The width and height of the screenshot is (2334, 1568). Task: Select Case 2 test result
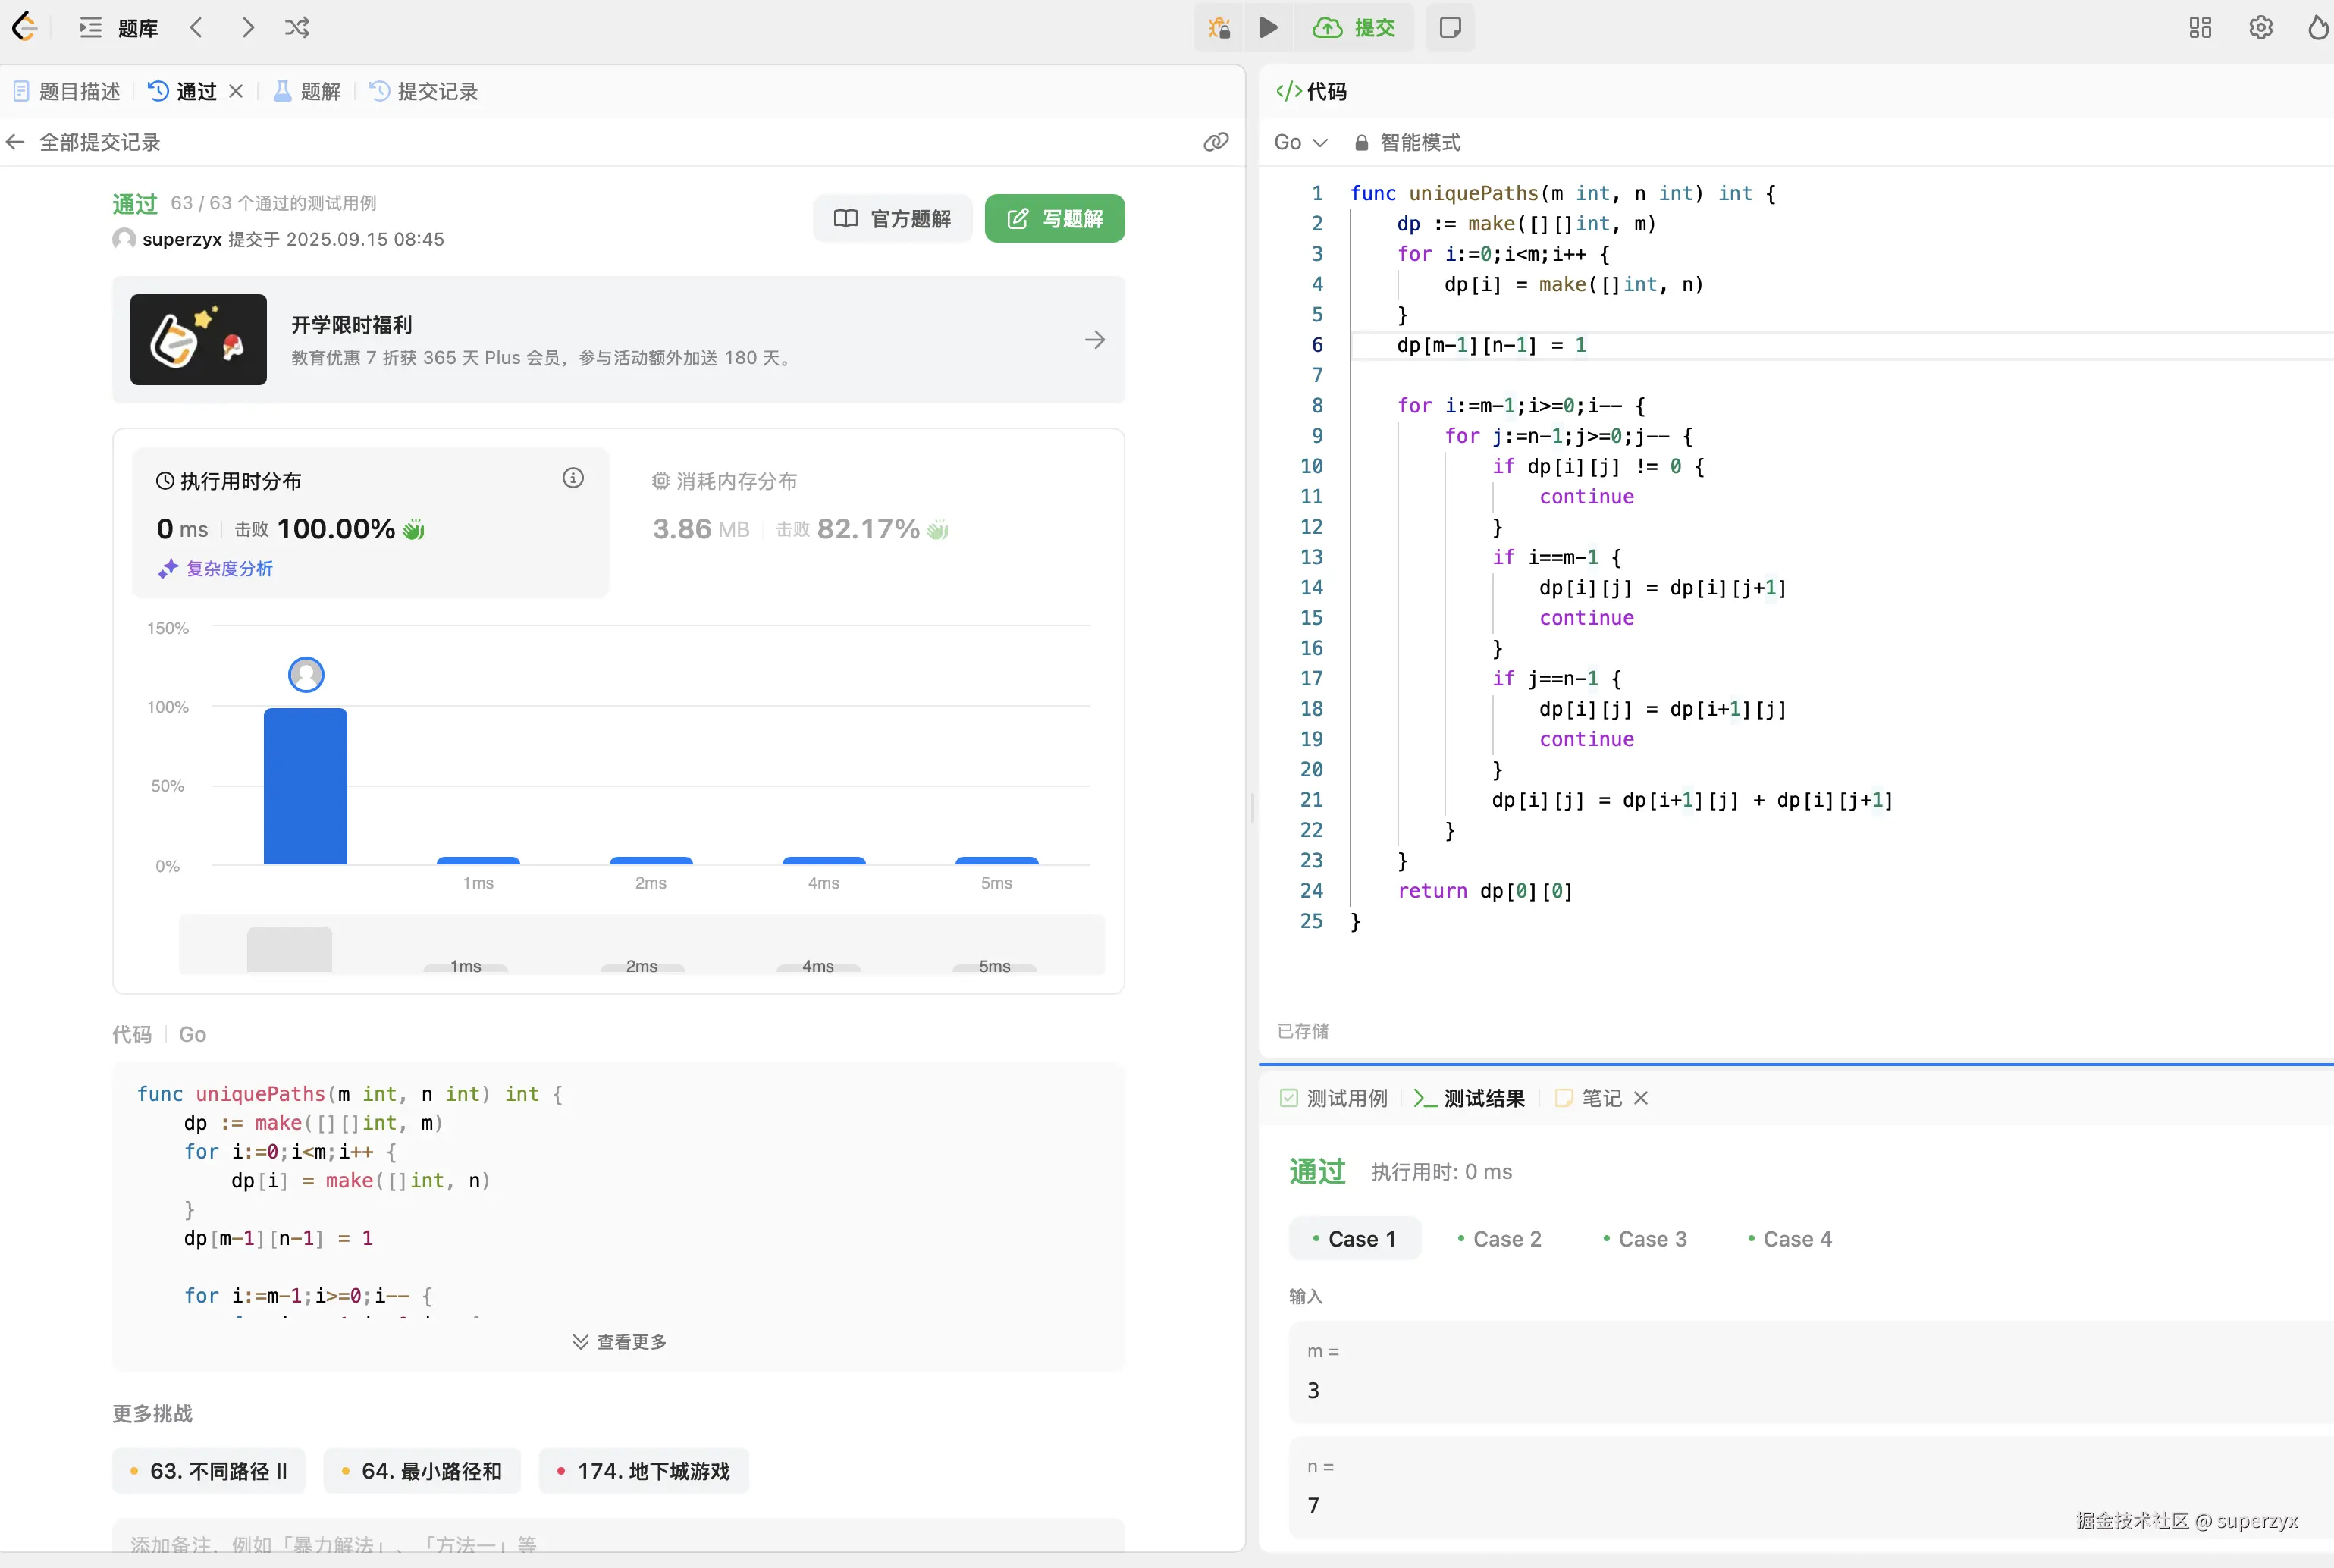[1500, 1239]
